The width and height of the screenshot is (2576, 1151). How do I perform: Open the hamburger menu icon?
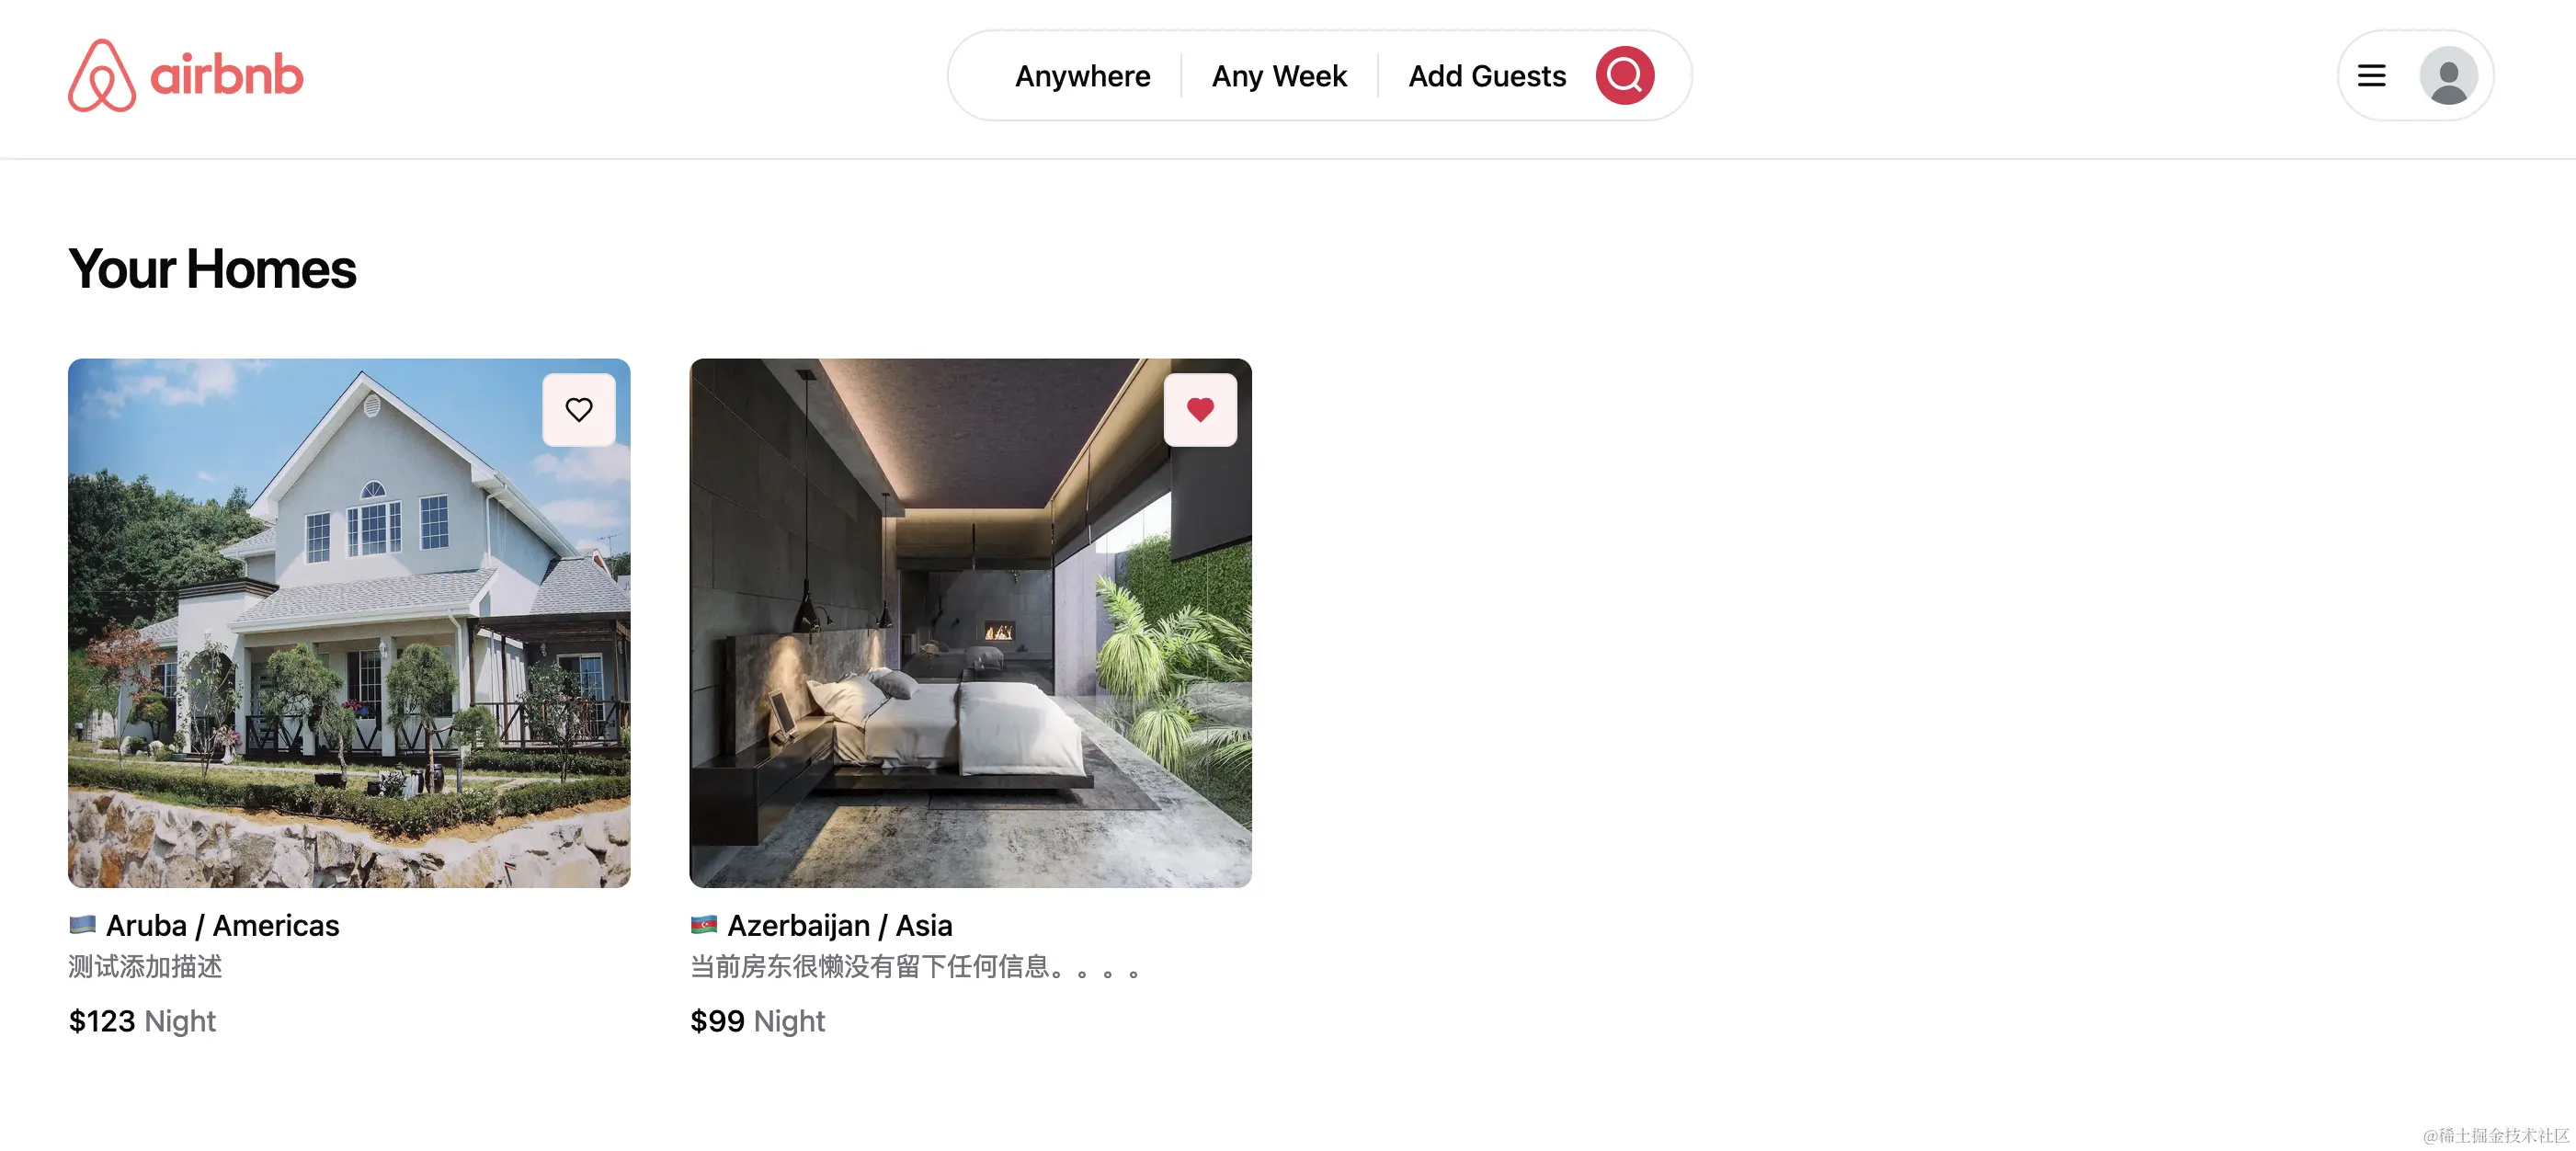tap(2371, 75)
